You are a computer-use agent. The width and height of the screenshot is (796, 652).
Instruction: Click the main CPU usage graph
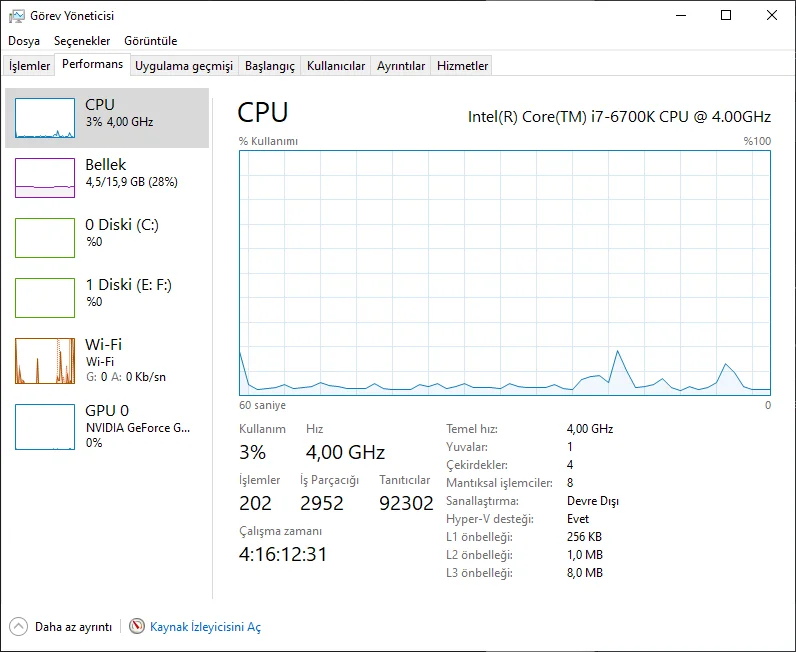point(505,272)
